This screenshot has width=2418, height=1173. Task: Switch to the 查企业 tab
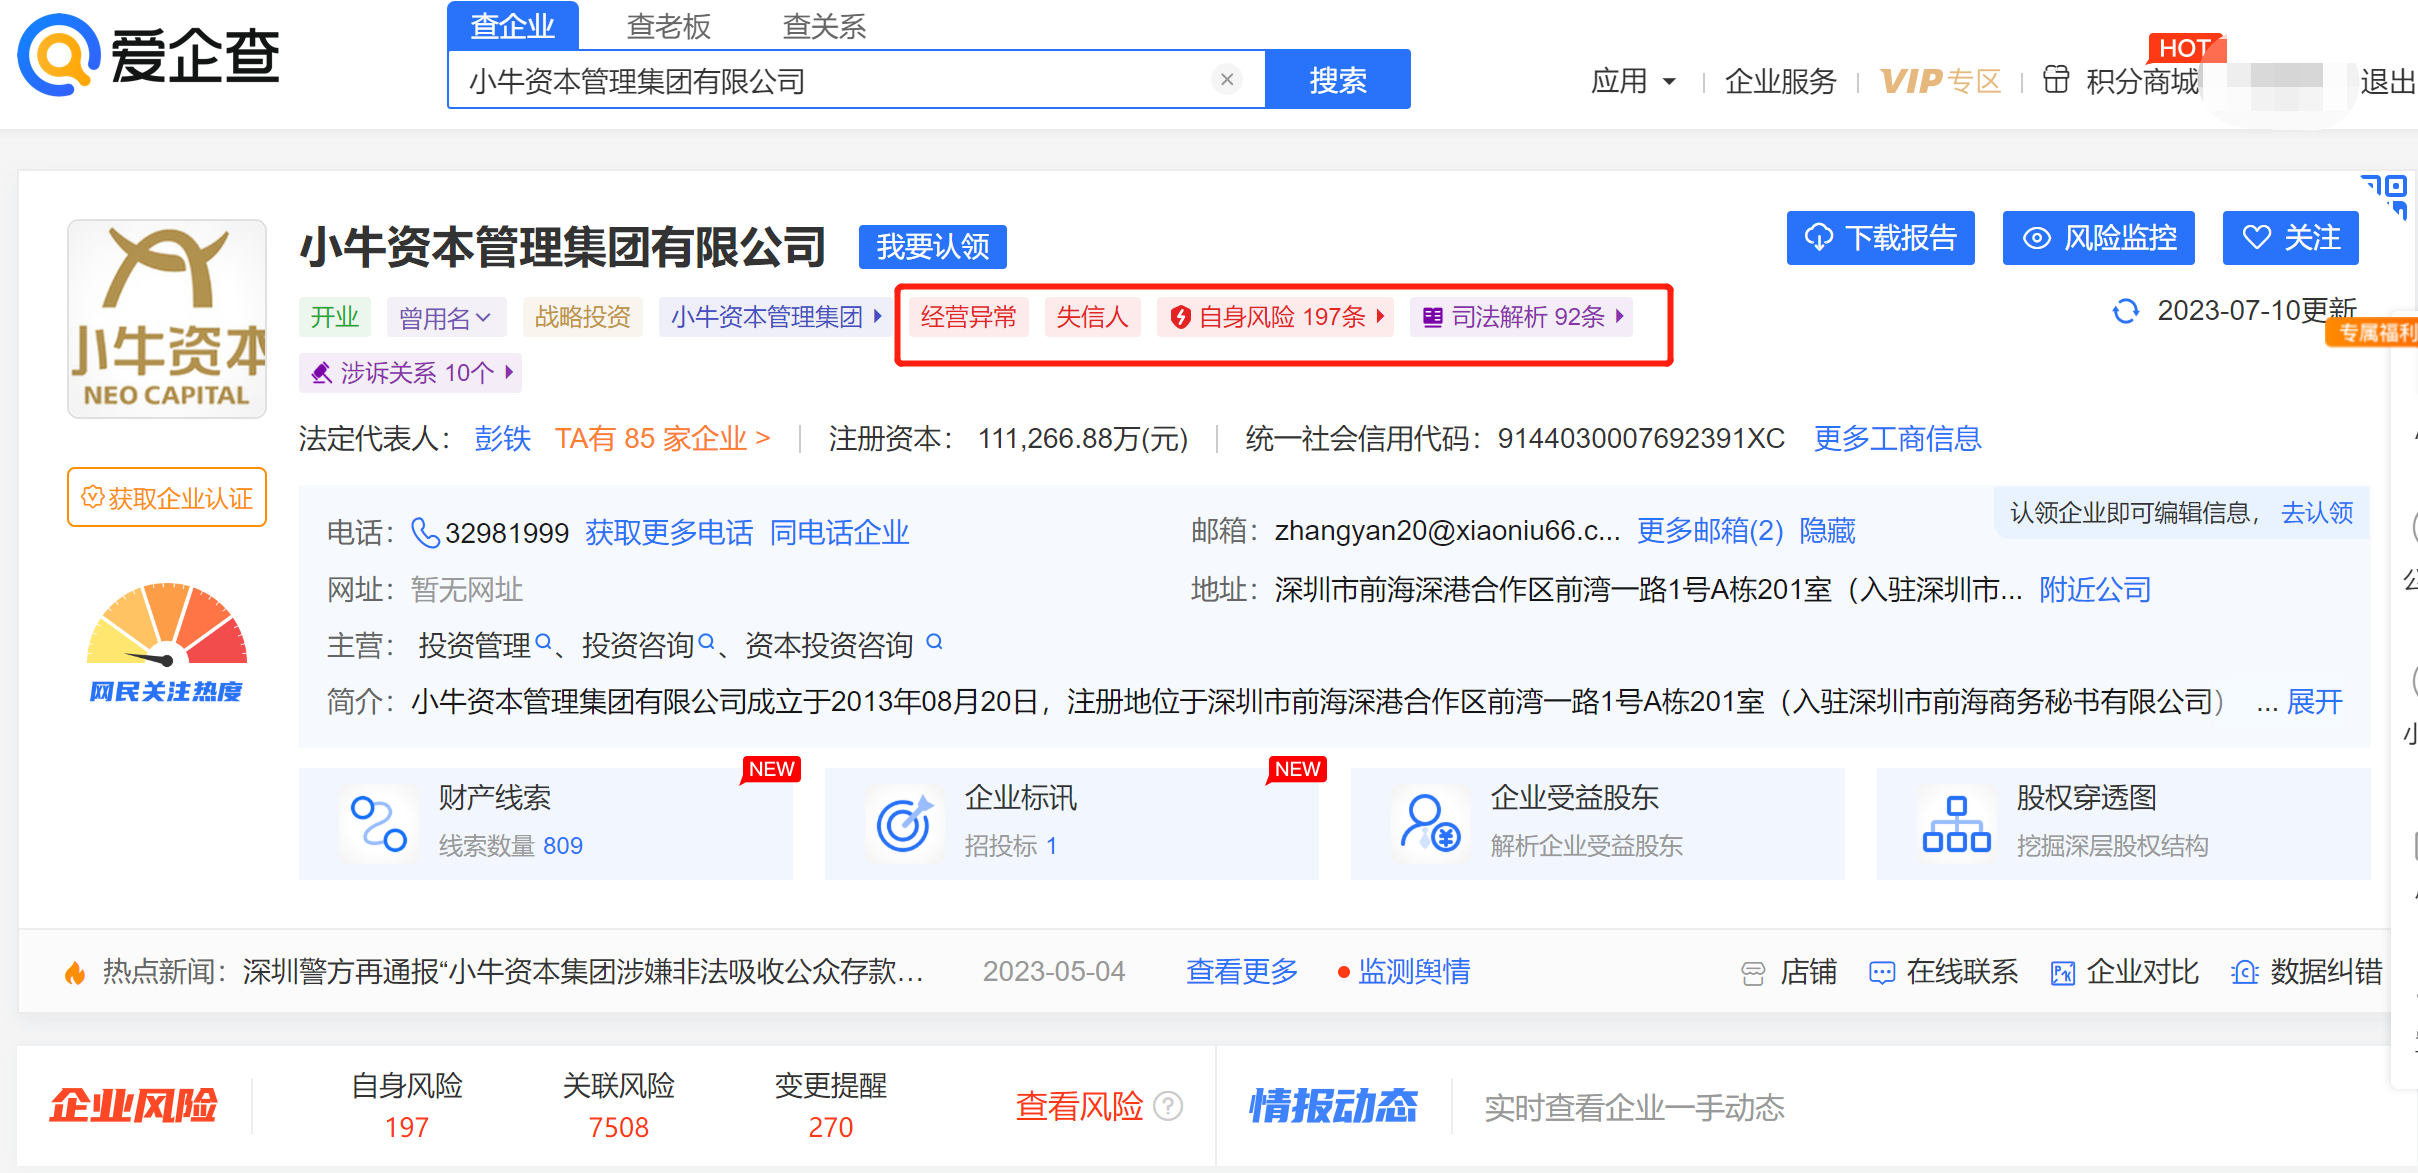coord(512,25)
